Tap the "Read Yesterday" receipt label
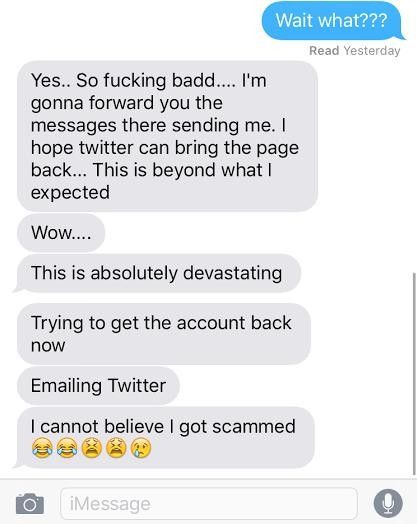The height and width of the screenshot is (524, 417). point(355,51)
